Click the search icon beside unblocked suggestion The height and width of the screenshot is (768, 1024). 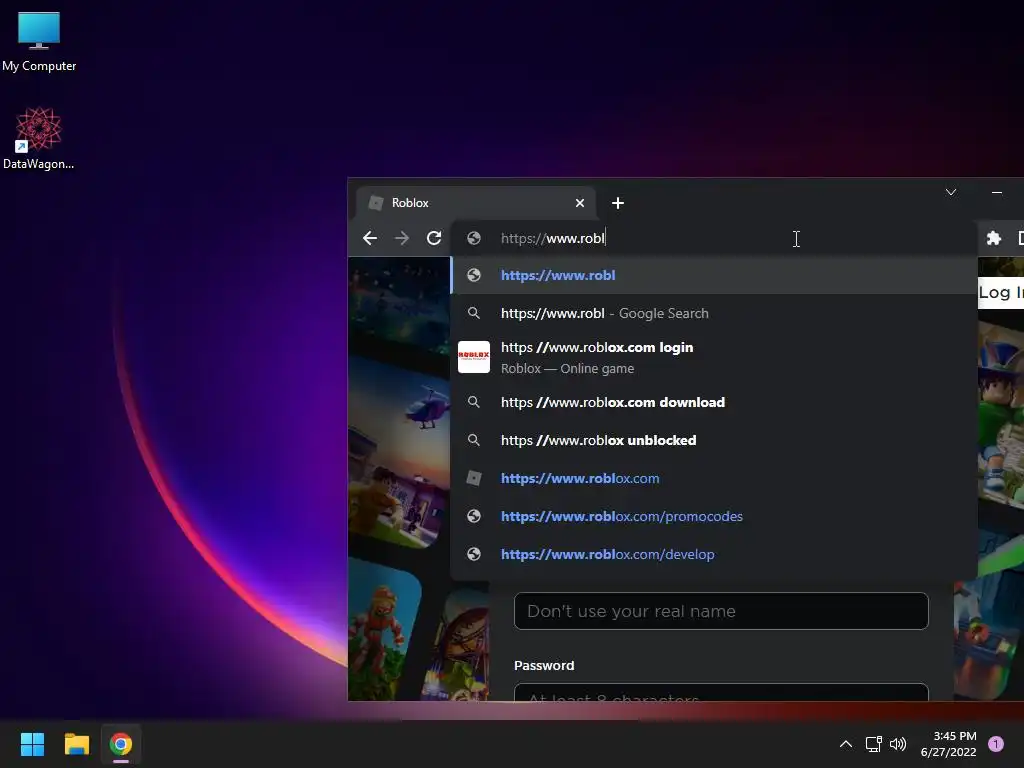474,440
